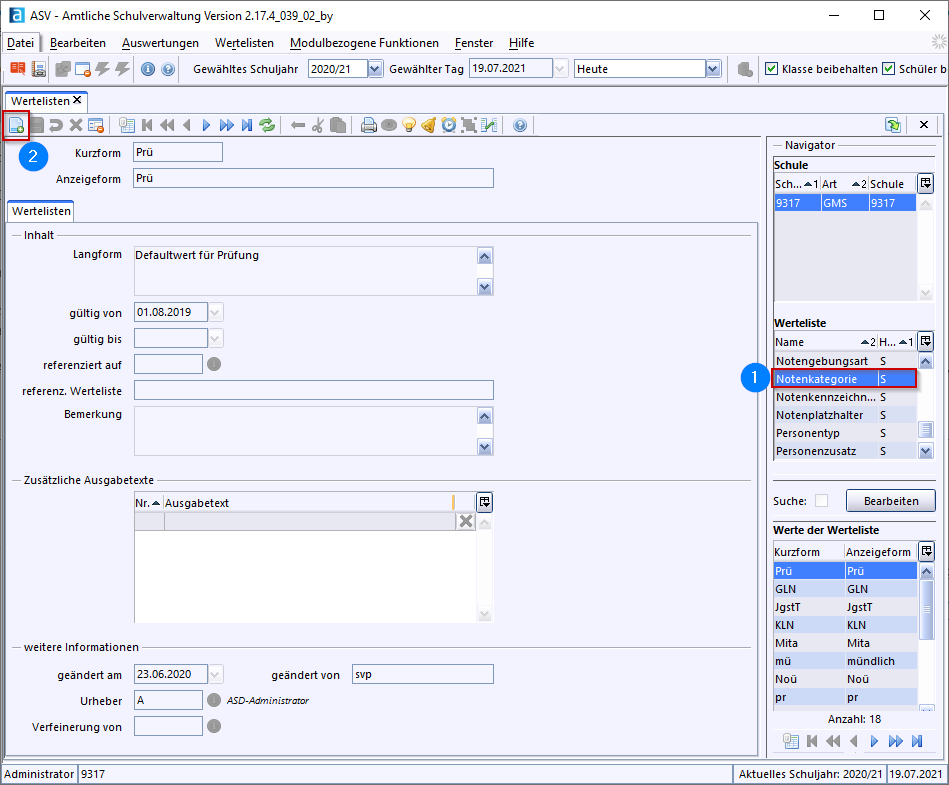
Task: Click the referenz. Werteliste field
Action: pos(314,390)
